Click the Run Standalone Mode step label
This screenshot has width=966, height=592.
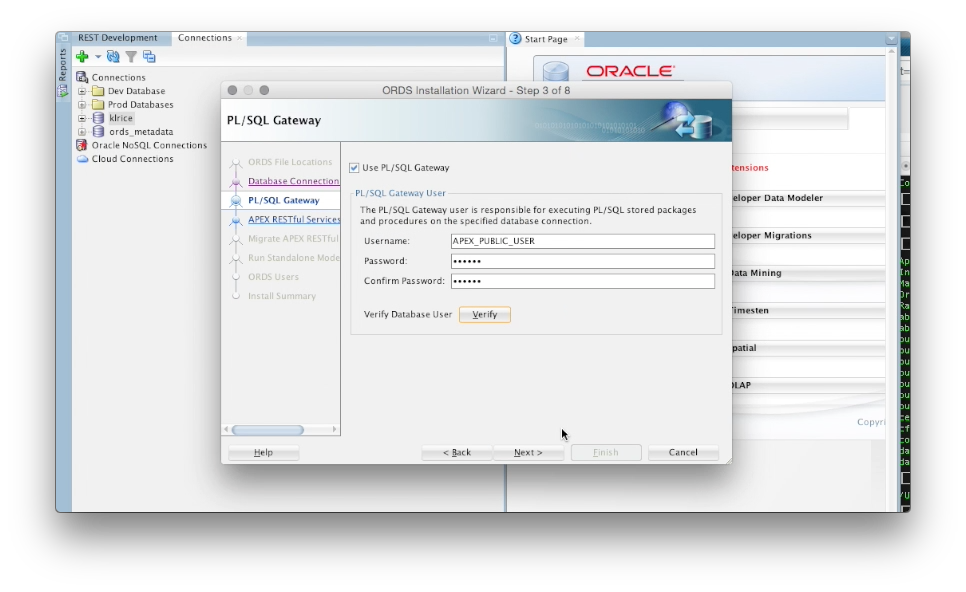tap(293, 258)
